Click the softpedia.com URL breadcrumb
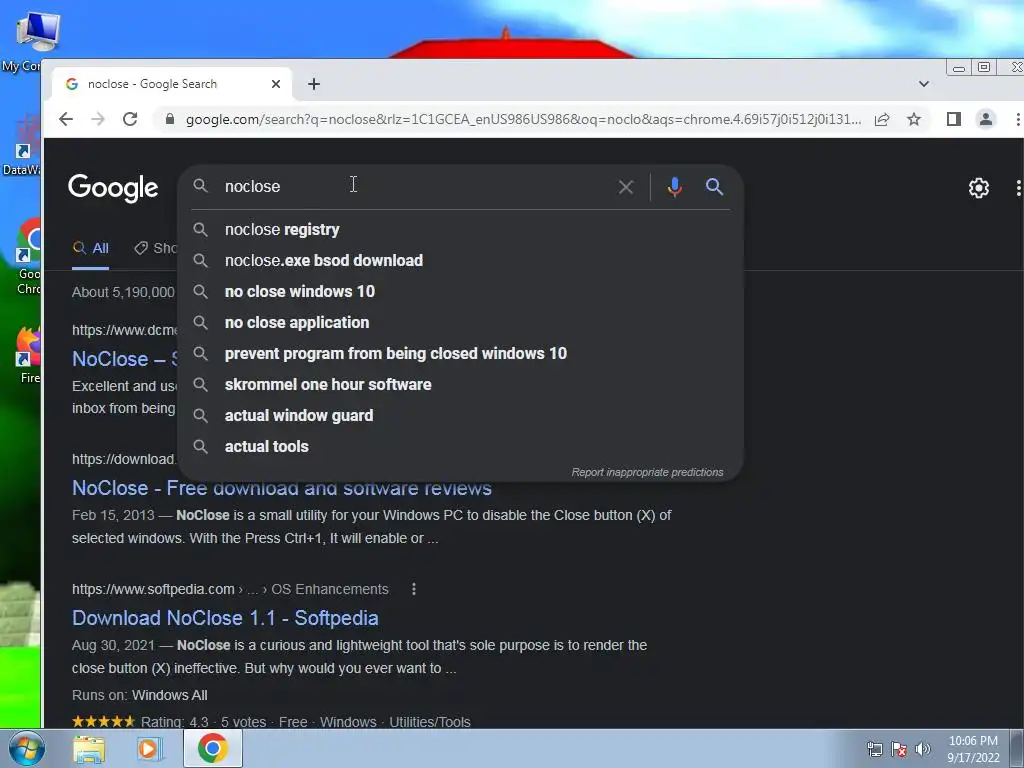Viewport: 1024px width, 768px height. (x=230, y=589)
